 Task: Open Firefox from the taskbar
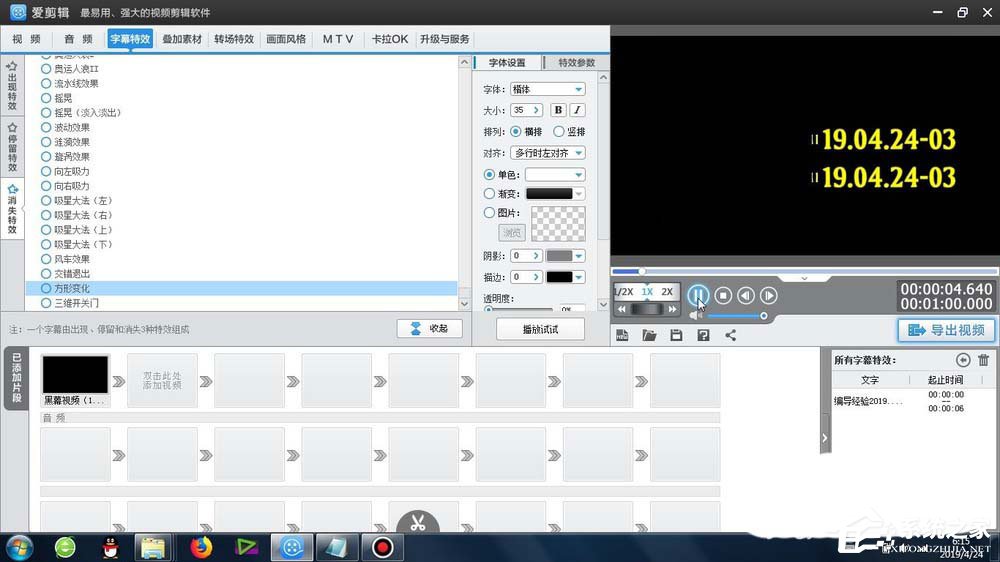(x=200, y=547)
